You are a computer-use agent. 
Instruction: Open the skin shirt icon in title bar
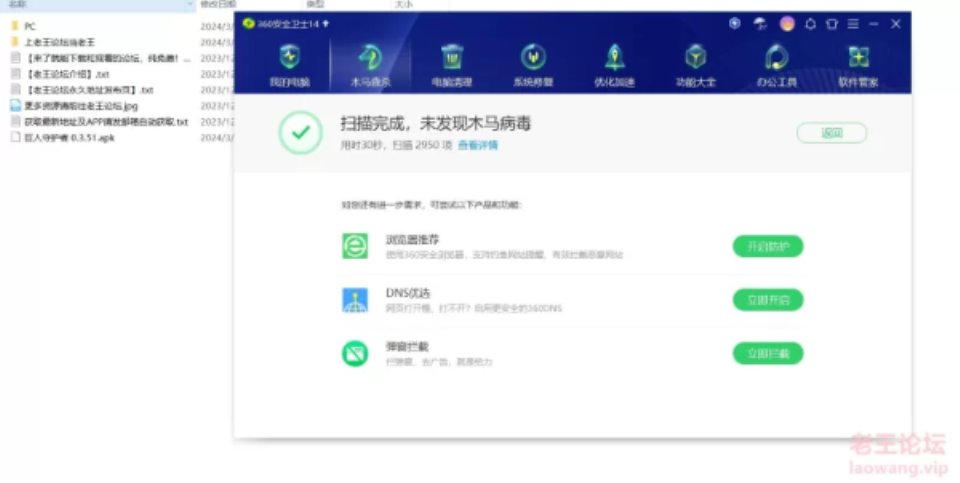click(x=831, y=24)
